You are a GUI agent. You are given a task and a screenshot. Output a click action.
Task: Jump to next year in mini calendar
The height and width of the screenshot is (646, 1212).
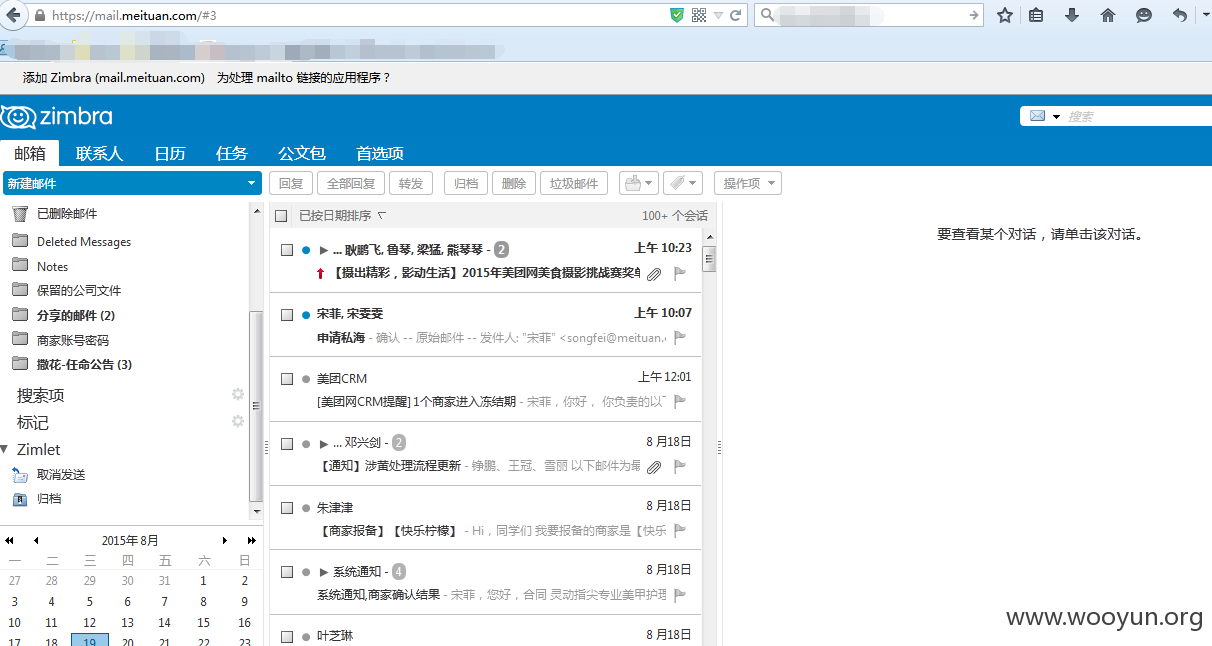click(x=252, y=540)
